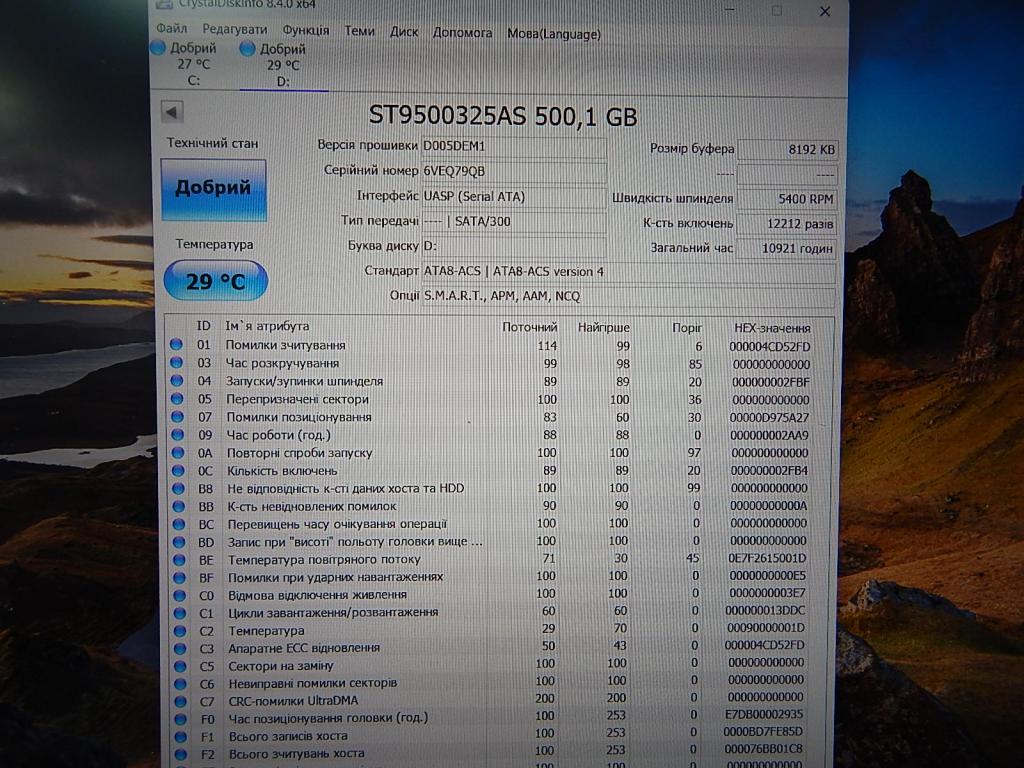Screen dimensions: 1024x768
Task: Click the spindle speed value 5400 RPM
Action: point(787,199)
